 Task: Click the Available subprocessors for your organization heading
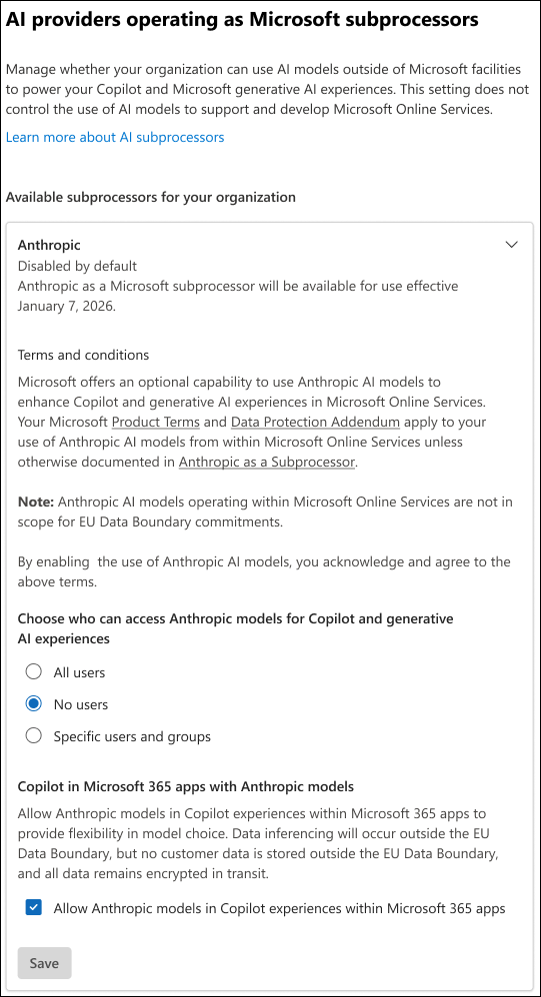[151, 197]
